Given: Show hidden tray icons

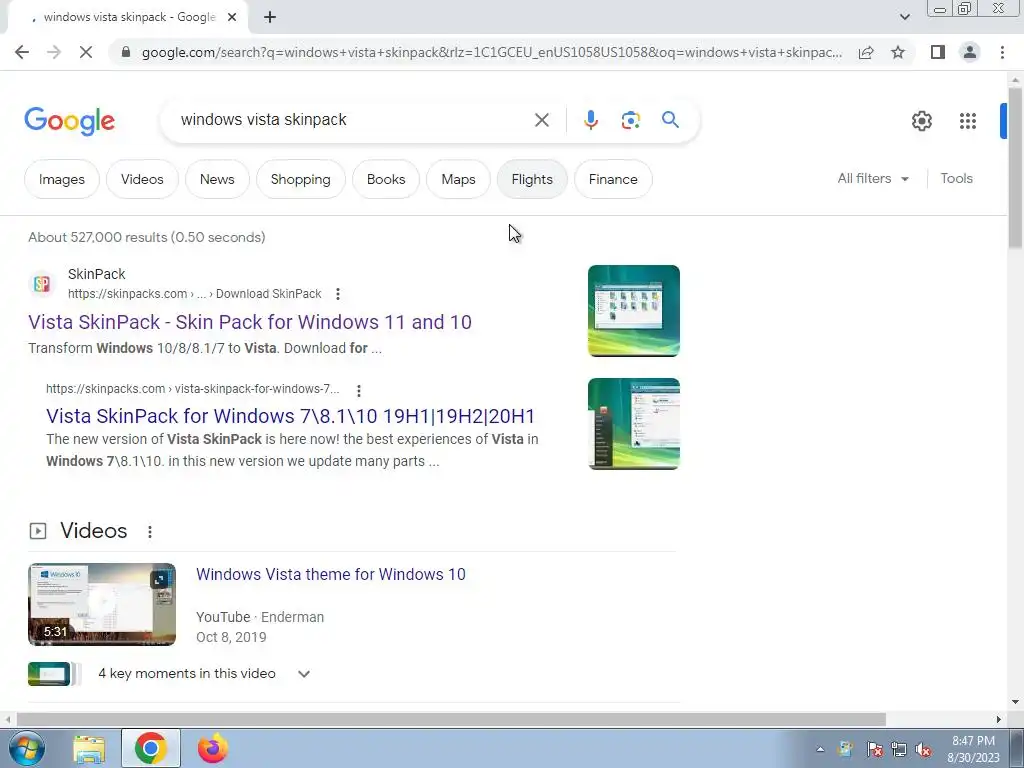Looking at the screenshot, I should point(820,750).
